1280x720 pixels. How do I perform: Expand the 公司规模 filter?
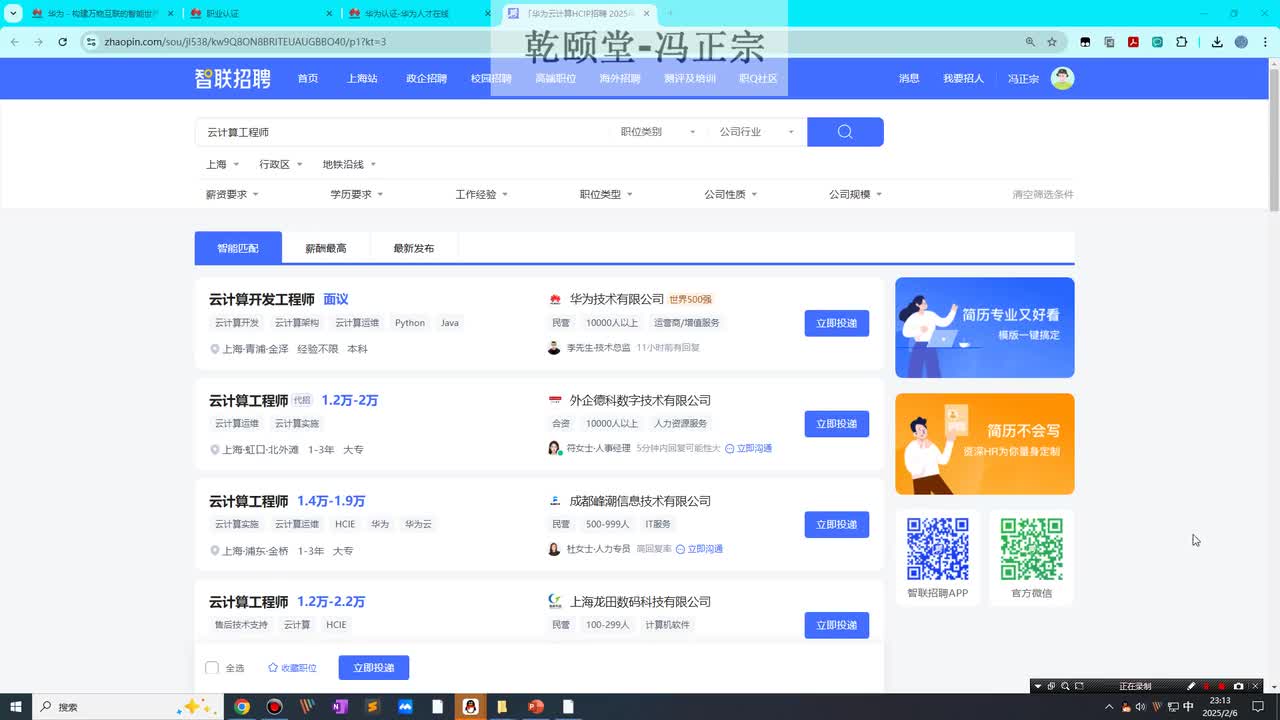[x=856, y=194]
